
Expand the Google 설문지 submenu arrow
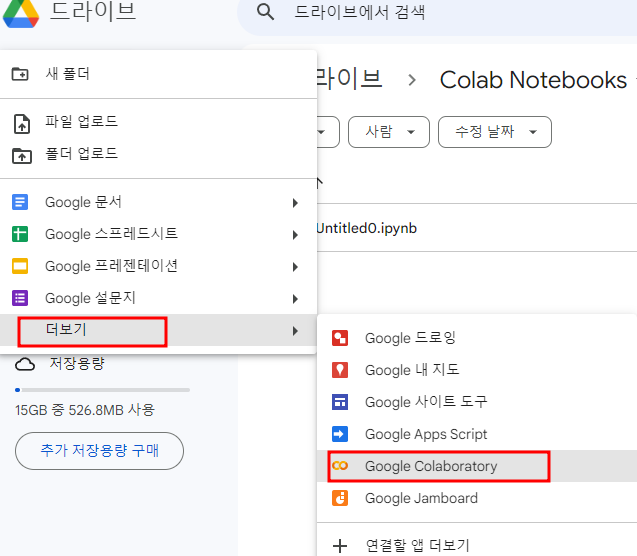pos(295,299)
